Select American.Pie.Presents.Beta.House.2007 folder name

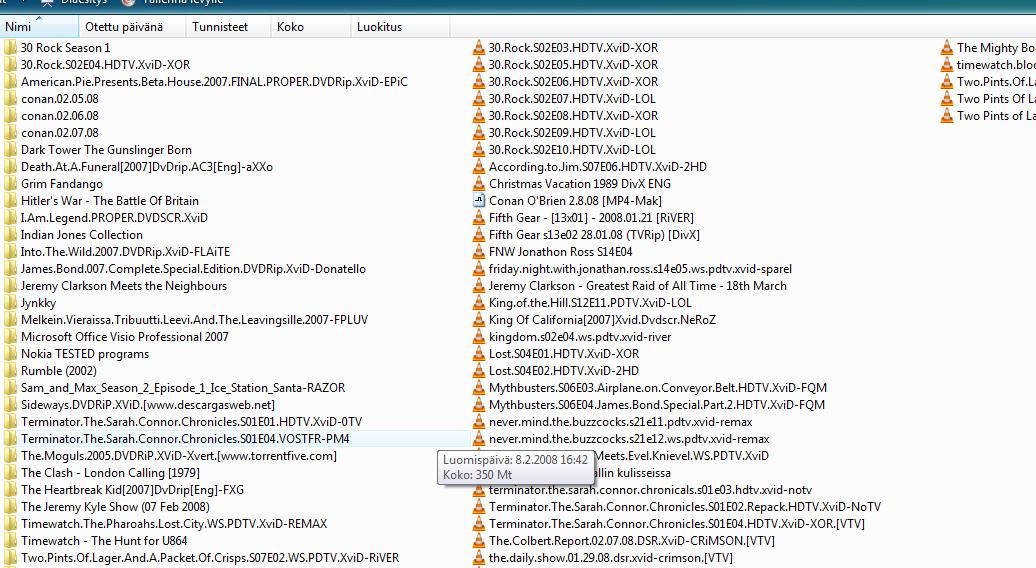[214, 82]
